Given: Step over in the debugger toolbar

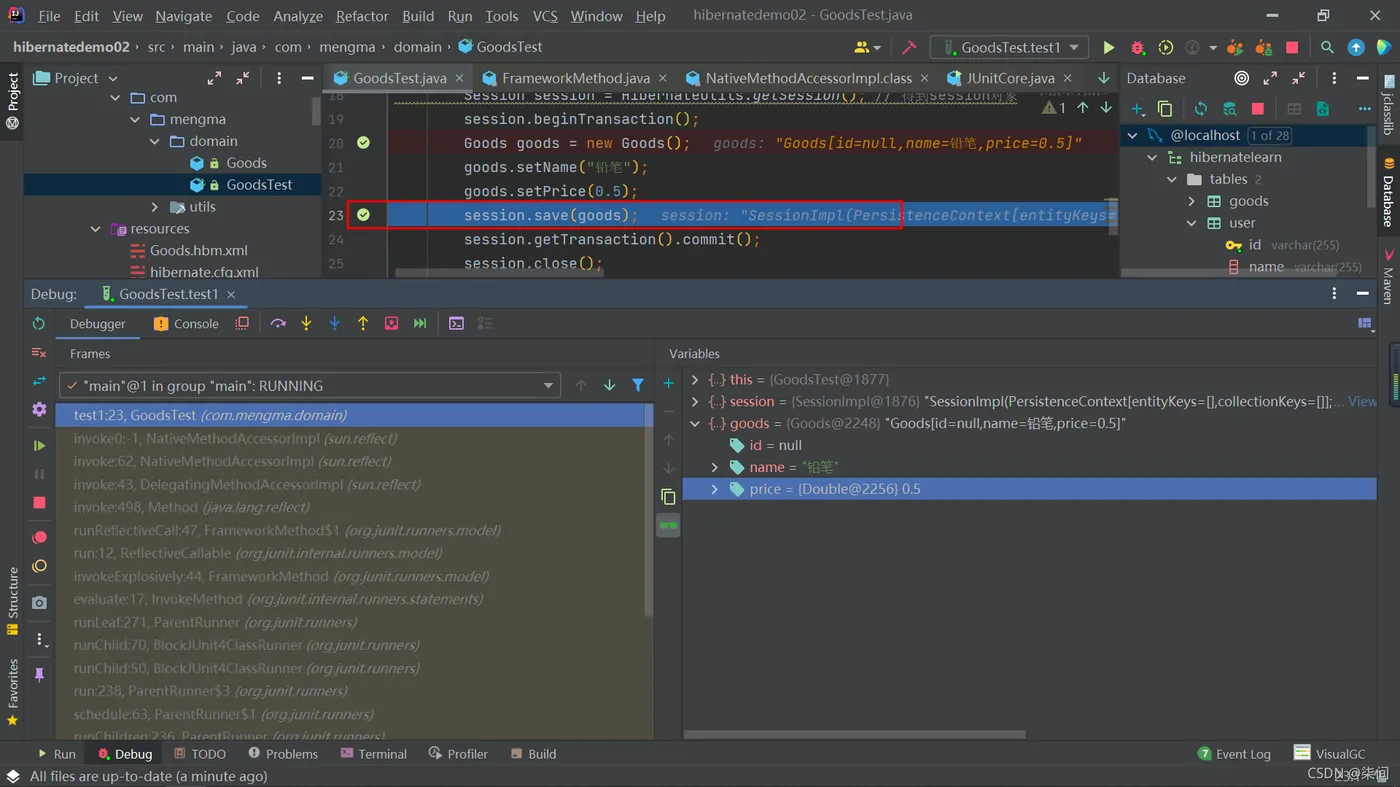Looking at the screenshot, I should [278, 324].
